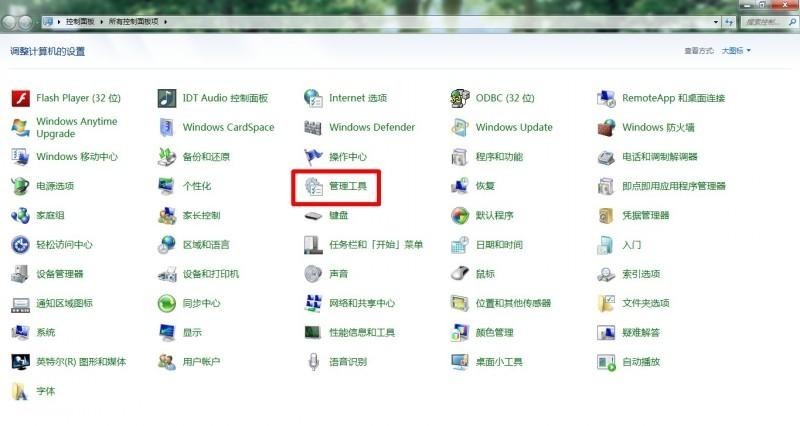
Task: Open the 备份和还原 backup icon
Action: (x=167, y=157)
